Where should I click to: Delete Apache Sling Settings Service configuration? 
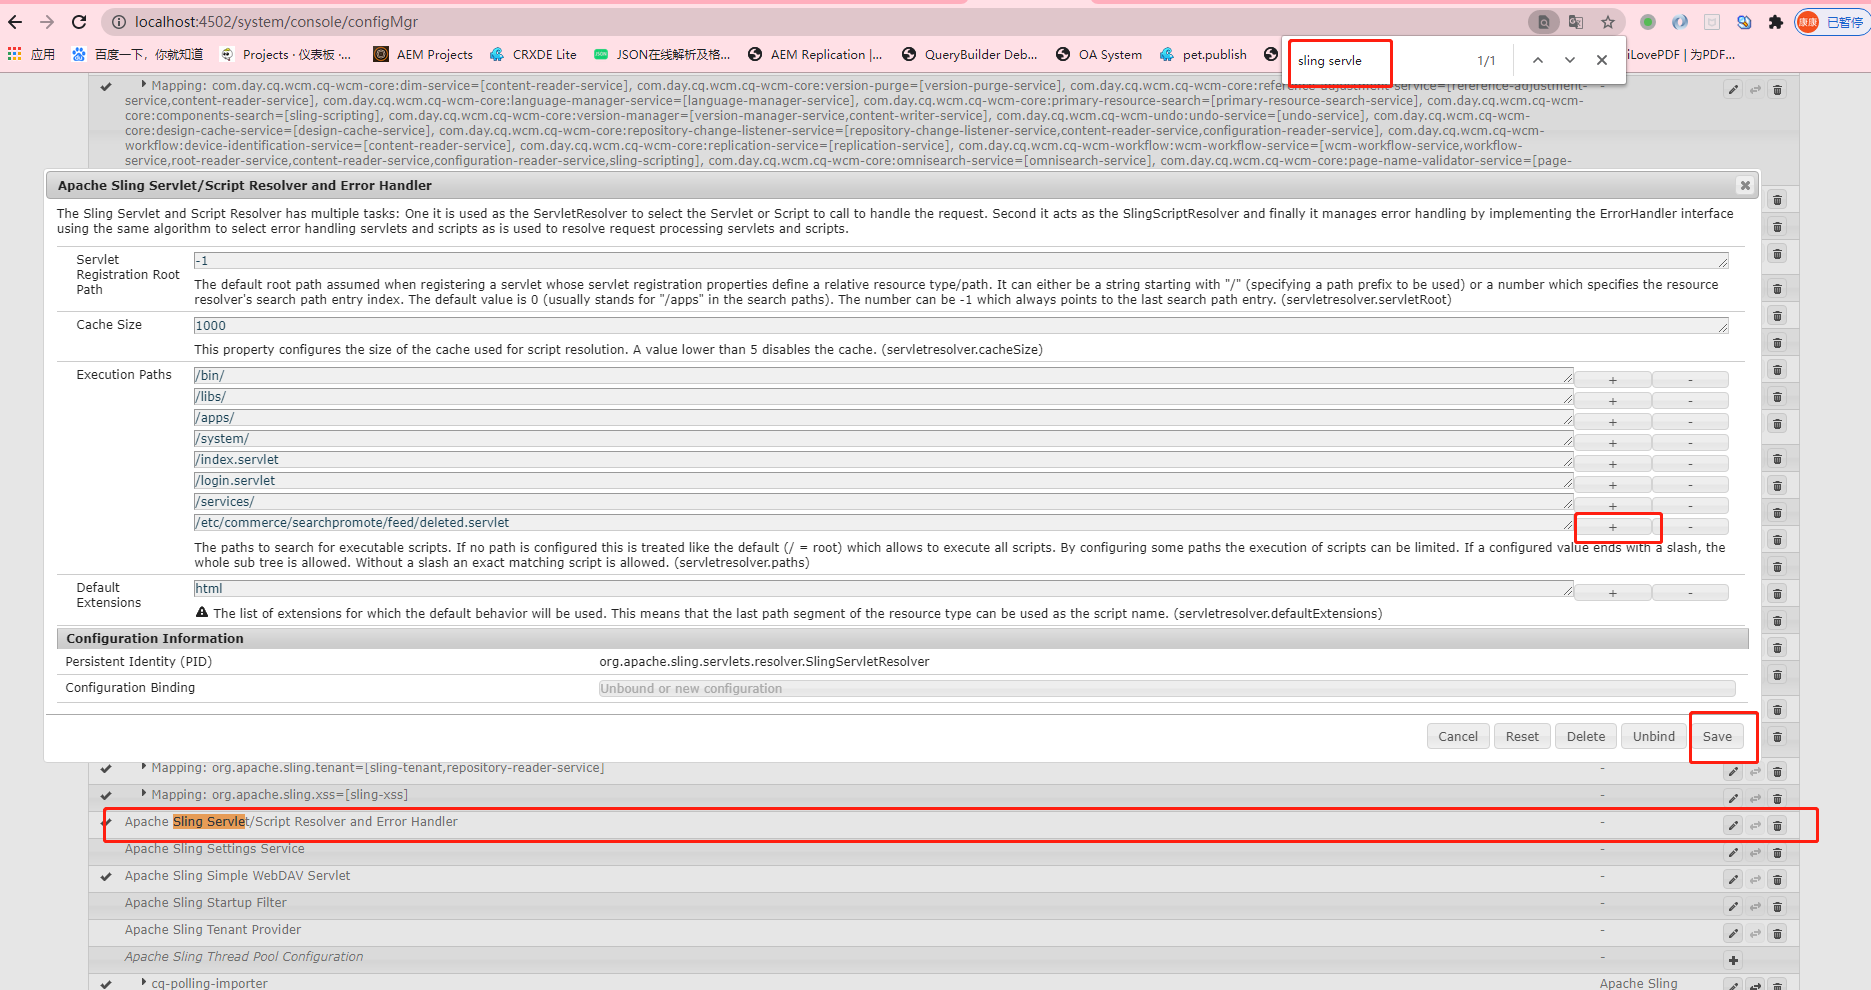click(x=1777, y=852)
